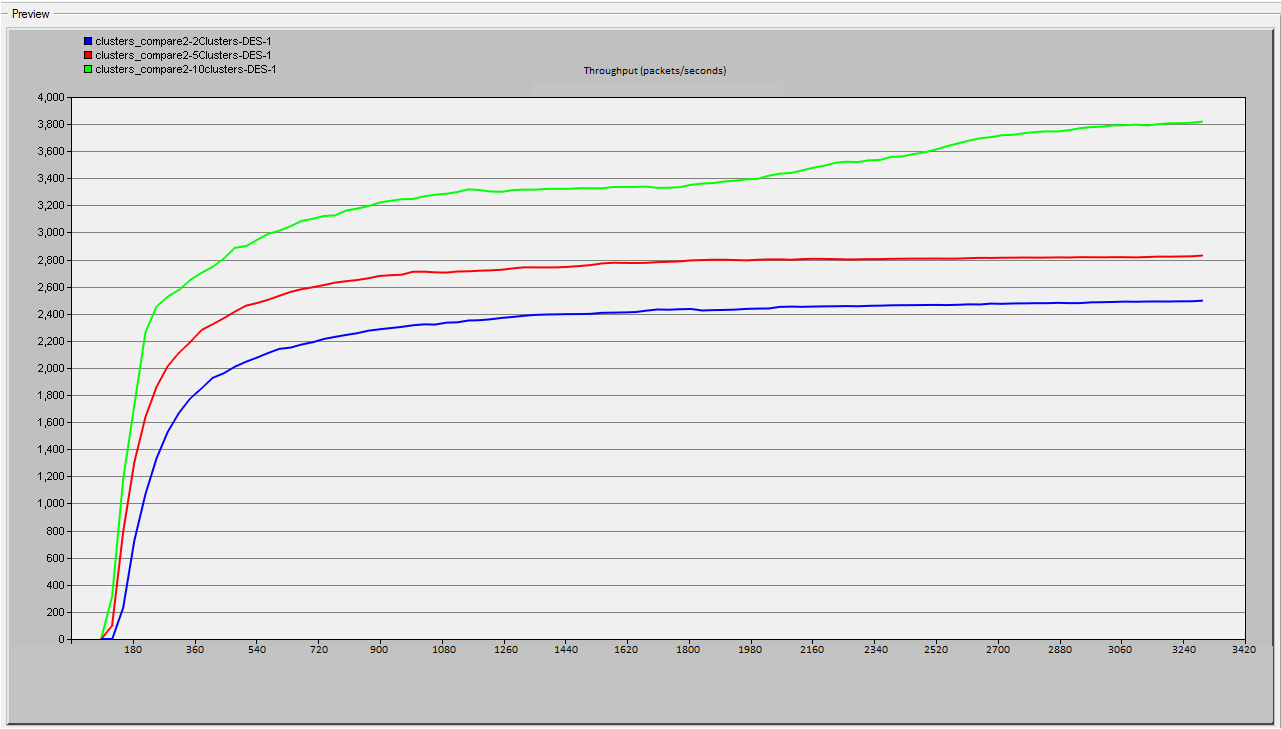Image resolution: width=1281 pixels, height=729 pixels.
Task: Click the 3,200 y-axis label
Action: 50,205
